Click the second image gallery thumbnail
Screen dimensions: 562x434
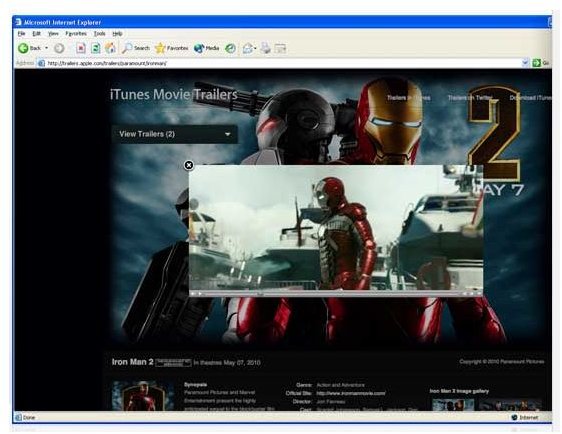pos(510,405)
